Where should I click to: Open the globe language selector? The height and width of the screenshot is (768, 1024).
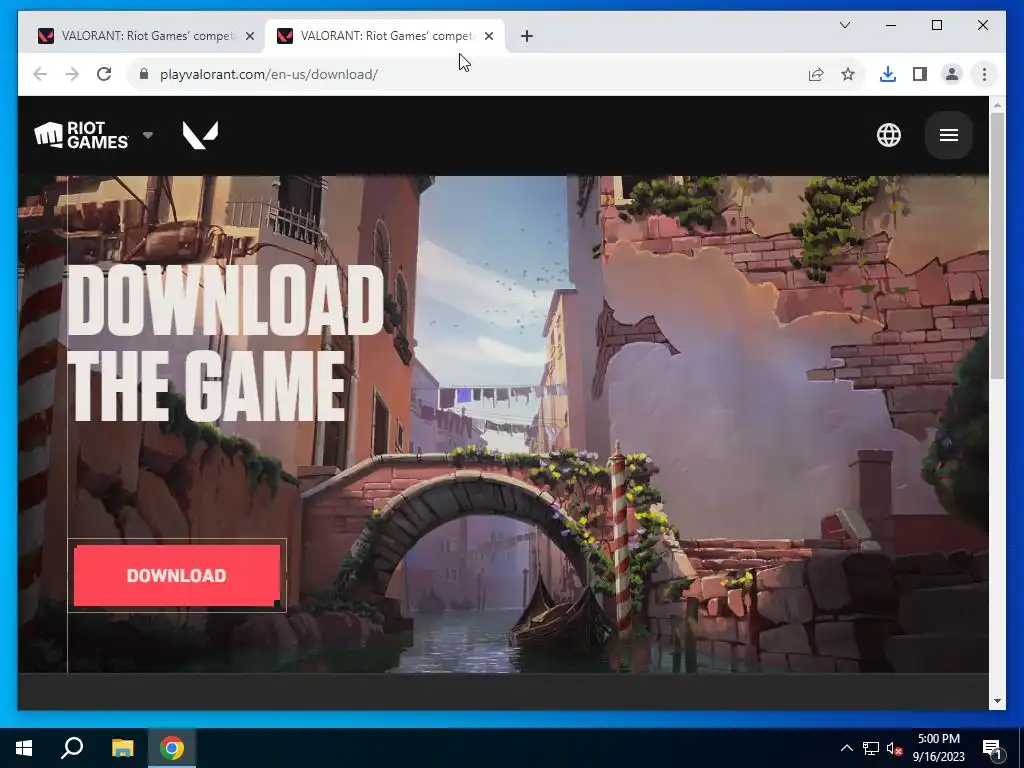click(x=889, y=135)
